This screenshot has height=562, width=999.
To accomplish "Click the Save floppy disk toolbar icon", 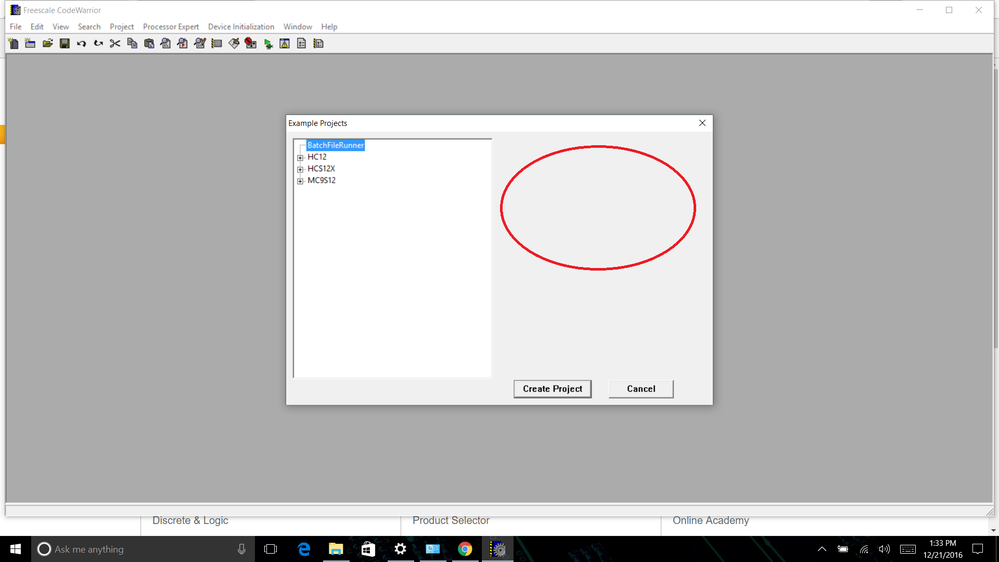I will click(x=64, y=43).
